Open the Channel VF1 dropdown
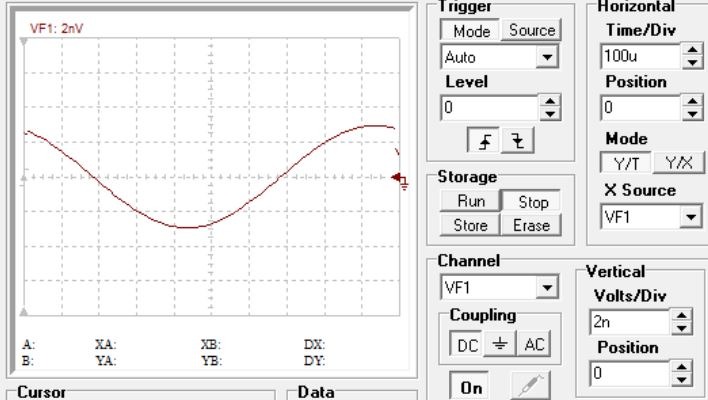This screenshot has height=400, width=708. click(547, 288)
